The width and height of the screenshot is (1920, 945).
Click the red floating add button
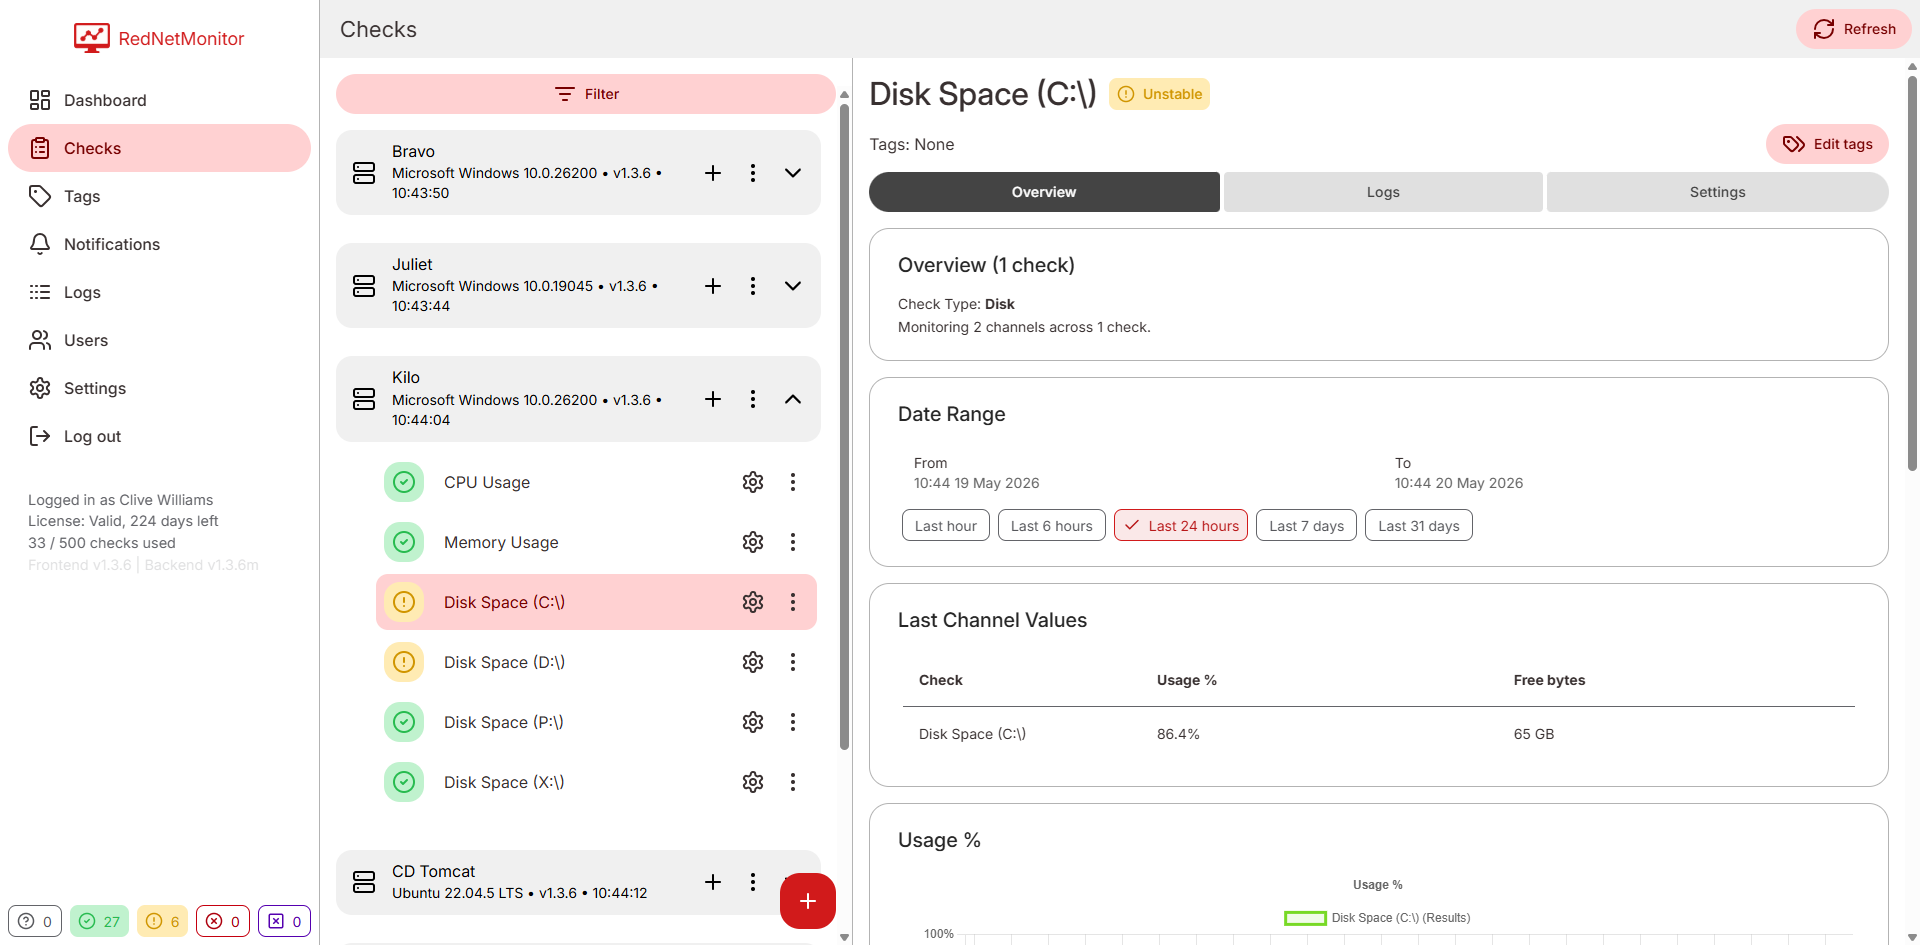point(808,901)
